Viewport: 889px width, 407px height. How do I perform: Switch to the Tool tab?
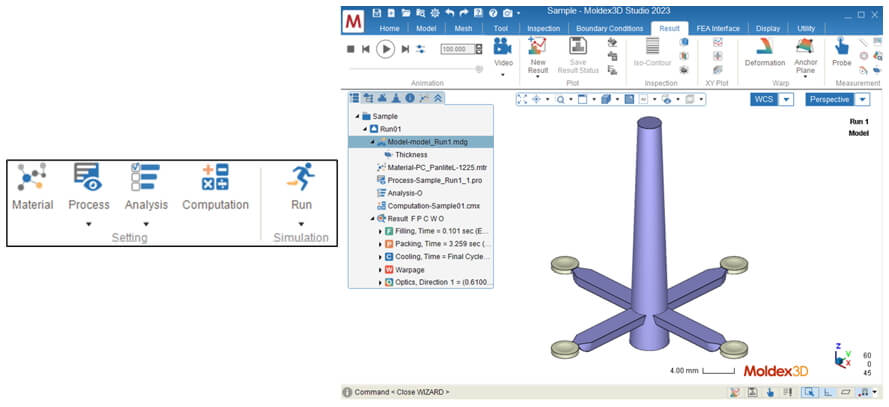[501, 28]
